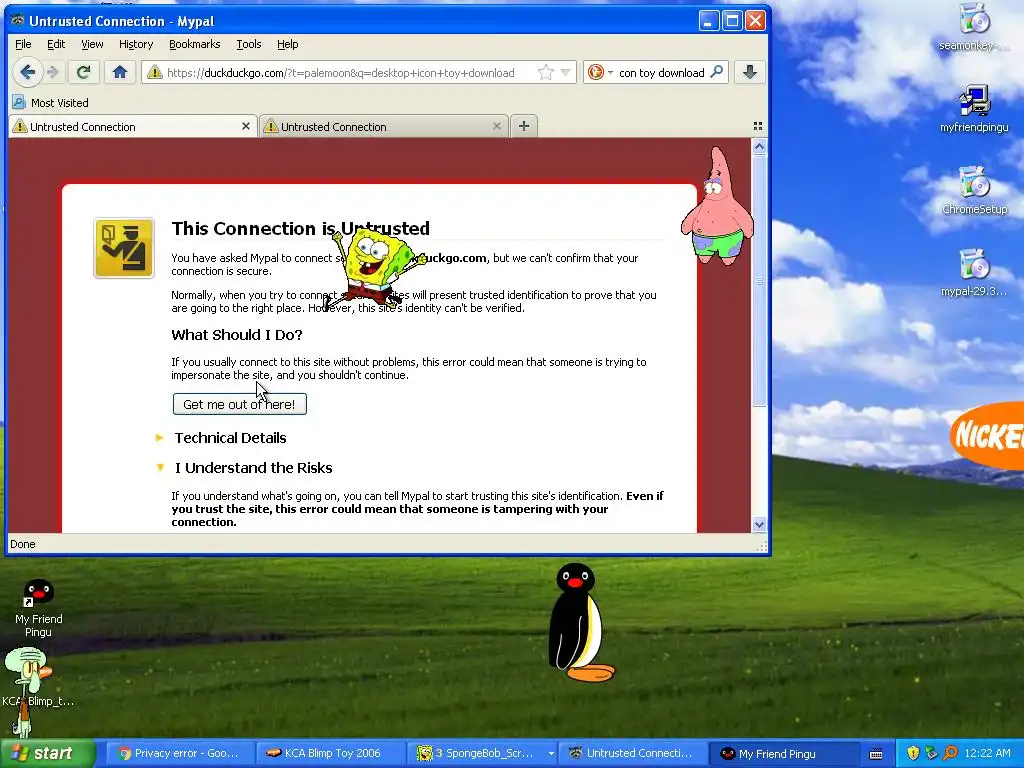Open the SpongeBob_Scr taskbar group

point(485,753)
